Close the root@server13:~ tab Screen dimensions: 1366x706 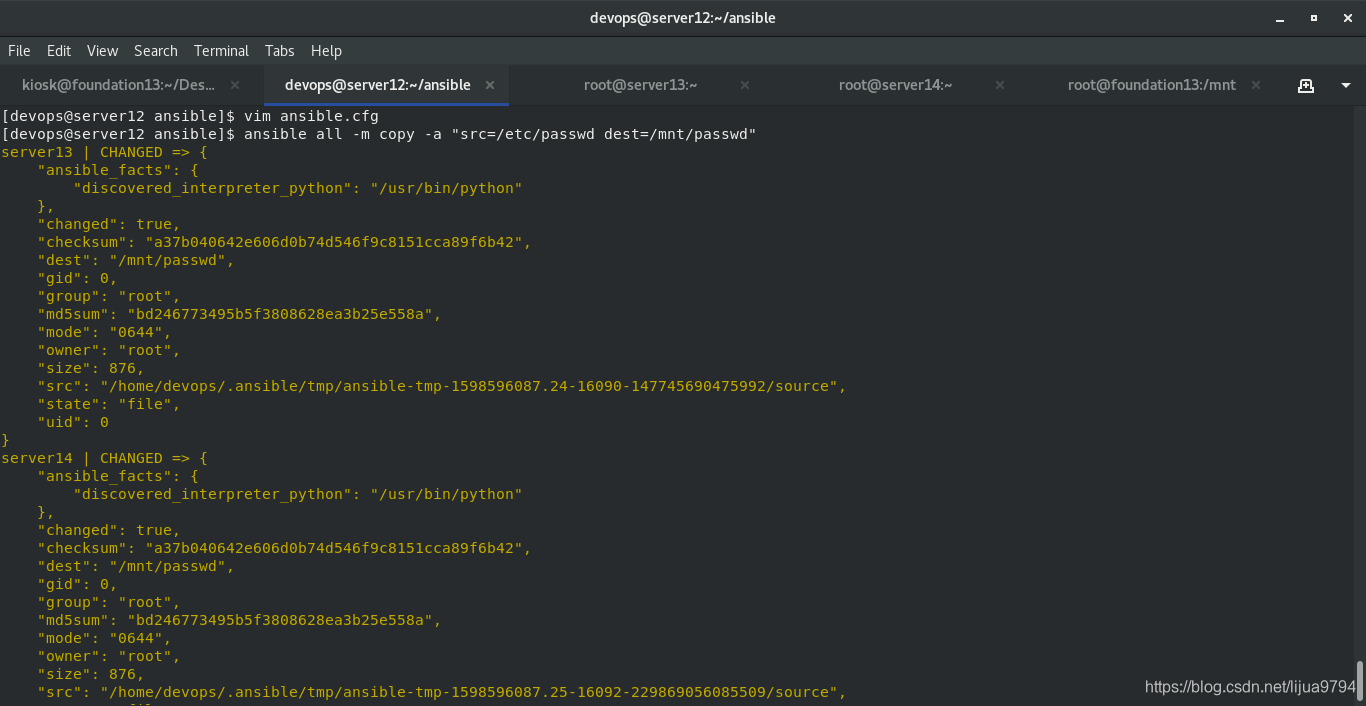coord(745,85)
